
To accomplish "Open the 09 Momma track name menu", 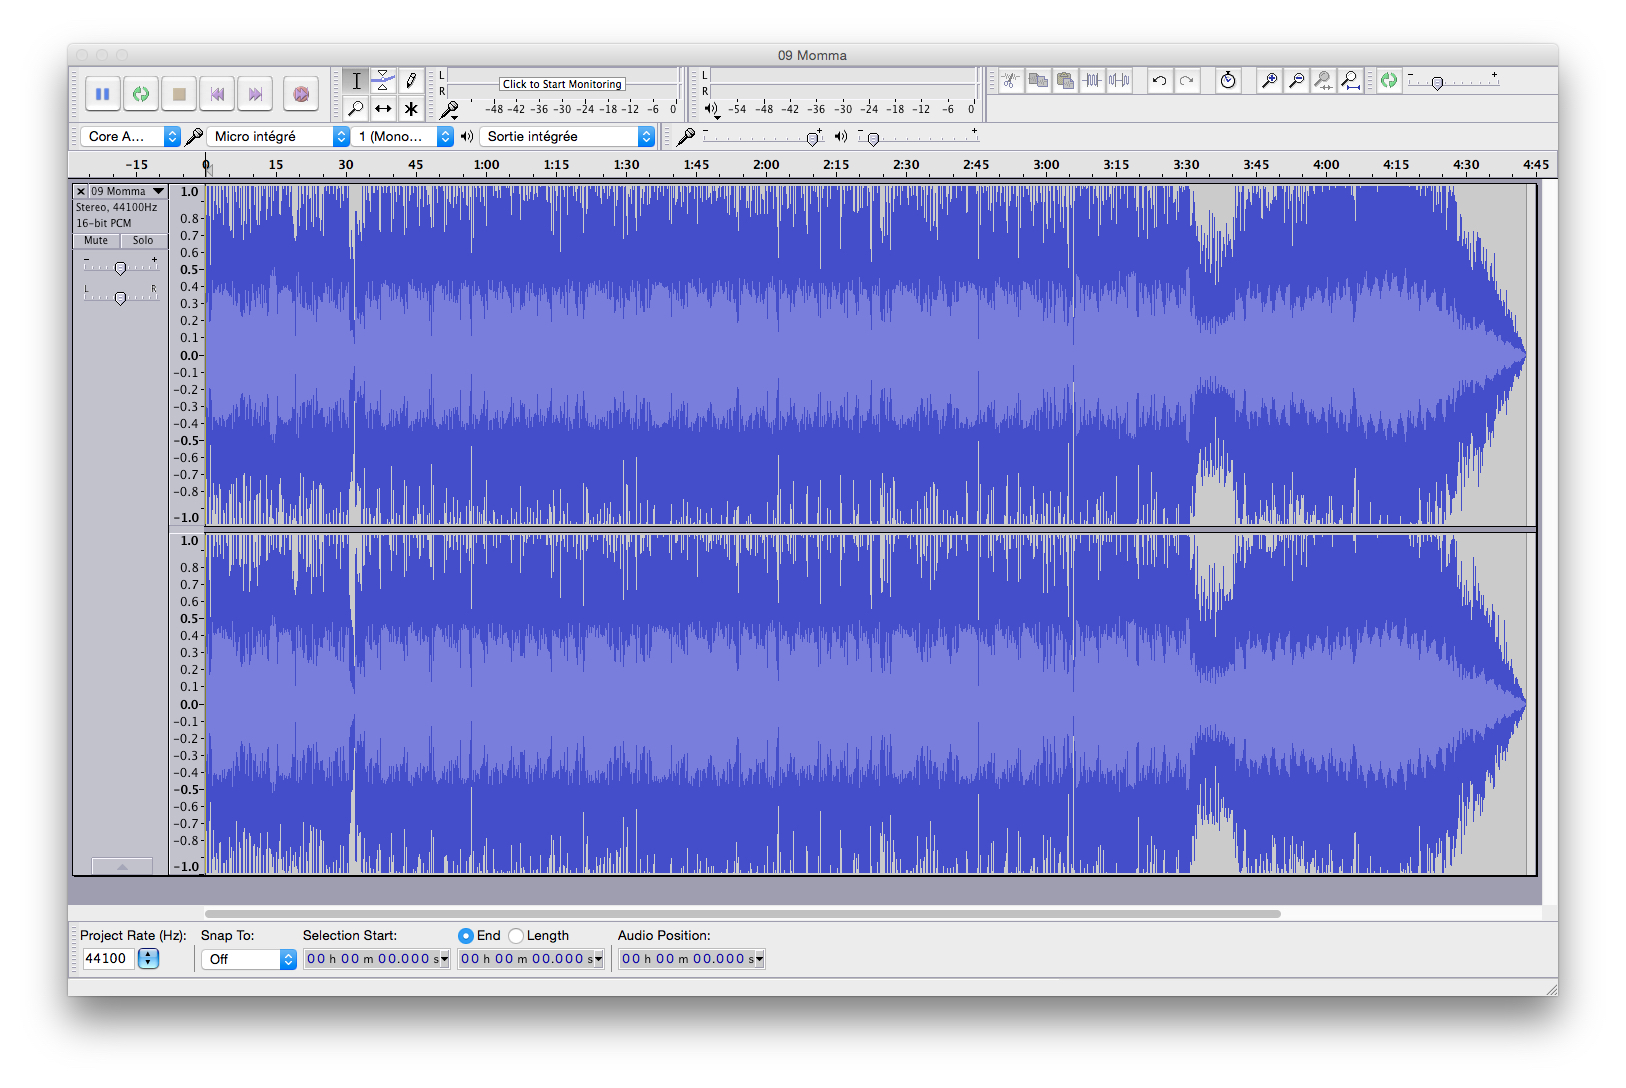I will click(x=158, y=190).
